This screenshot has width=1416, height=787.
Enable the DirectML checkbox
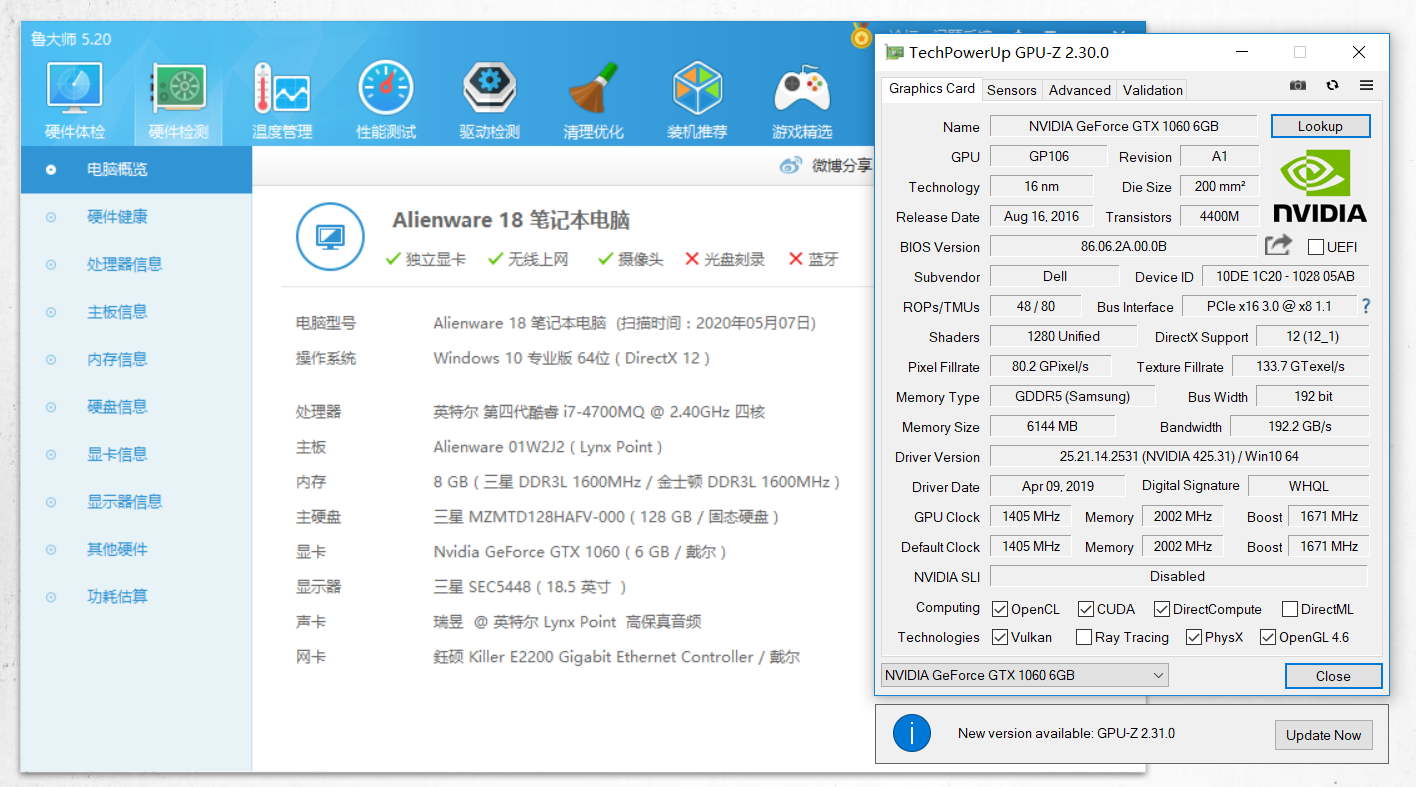click(x=1290, y=609)
